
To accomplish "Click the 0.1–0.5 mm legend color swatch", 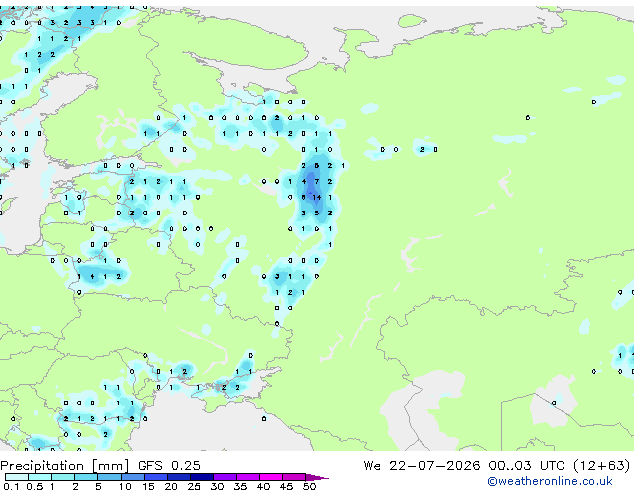I will tap(17, 477).
